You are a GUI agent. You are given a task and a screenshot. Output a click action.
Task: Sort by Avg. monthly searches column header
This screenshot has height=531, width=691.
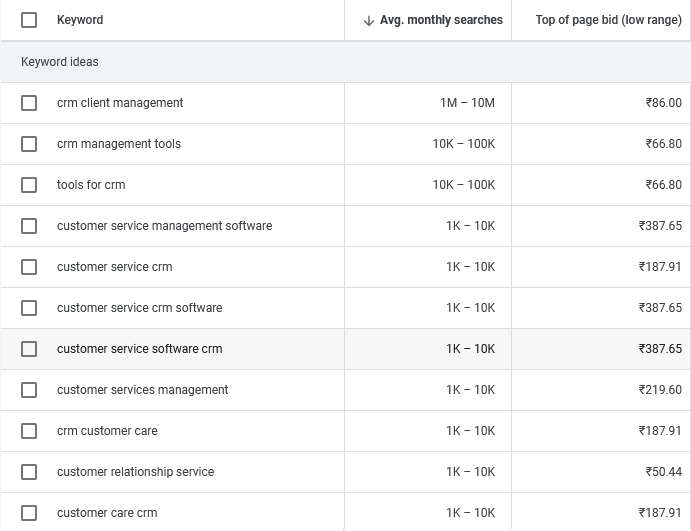point(441,20)
